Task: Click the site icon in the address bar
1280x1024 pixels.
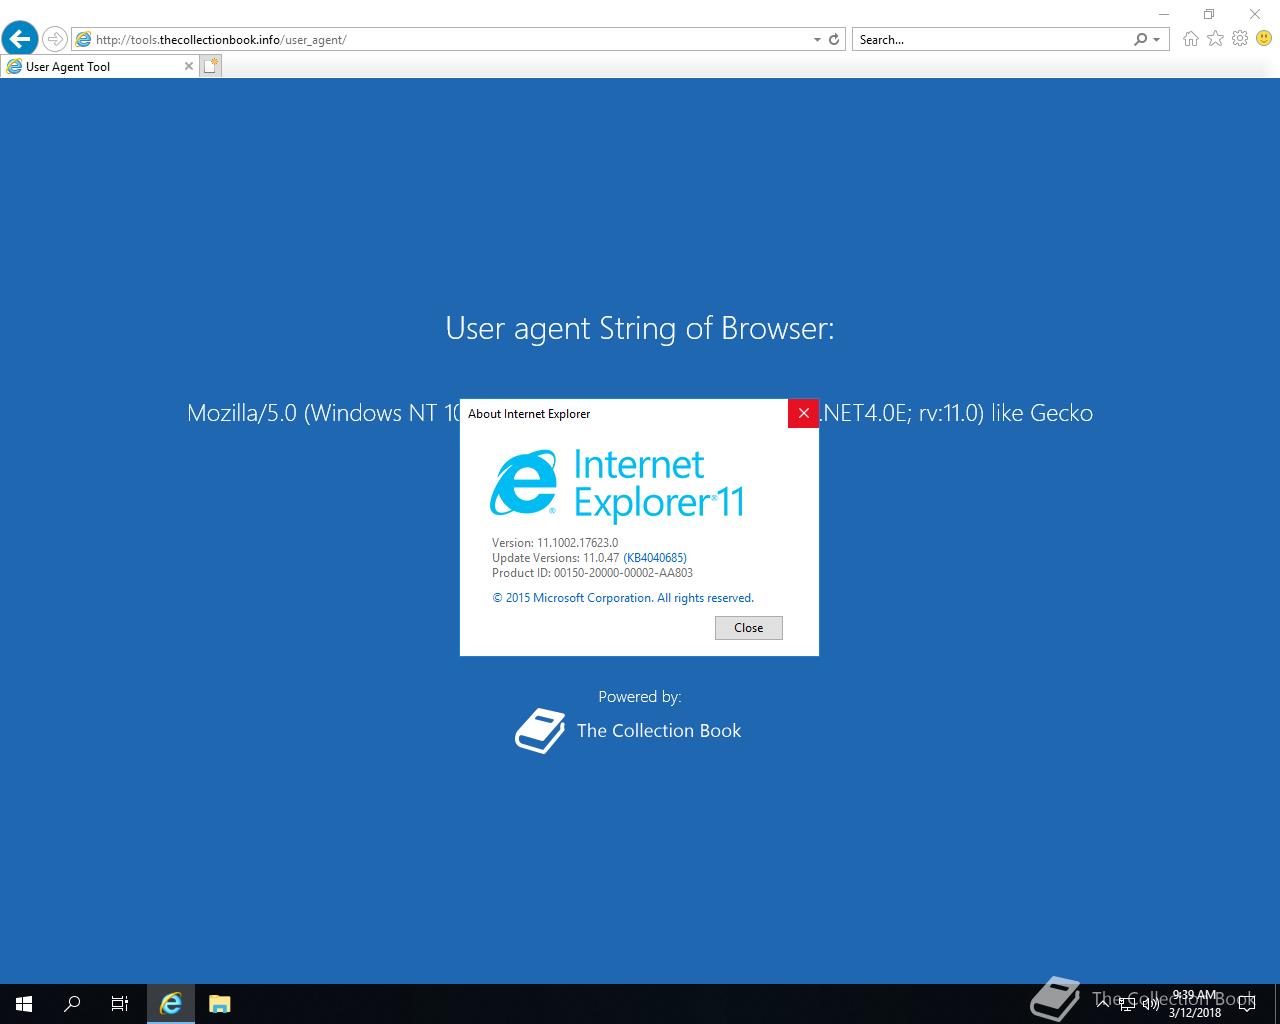Action: [83, 39]
